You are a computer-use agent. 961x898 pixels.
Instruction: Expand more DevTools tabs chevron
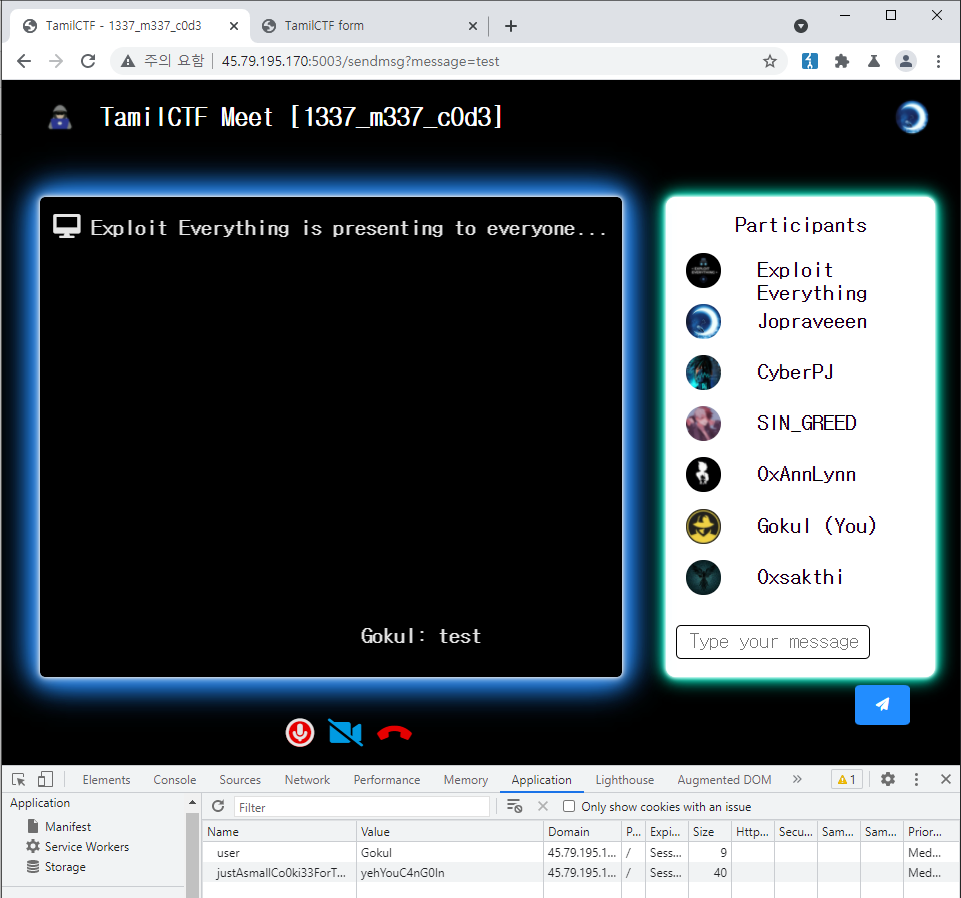(797, 779)
